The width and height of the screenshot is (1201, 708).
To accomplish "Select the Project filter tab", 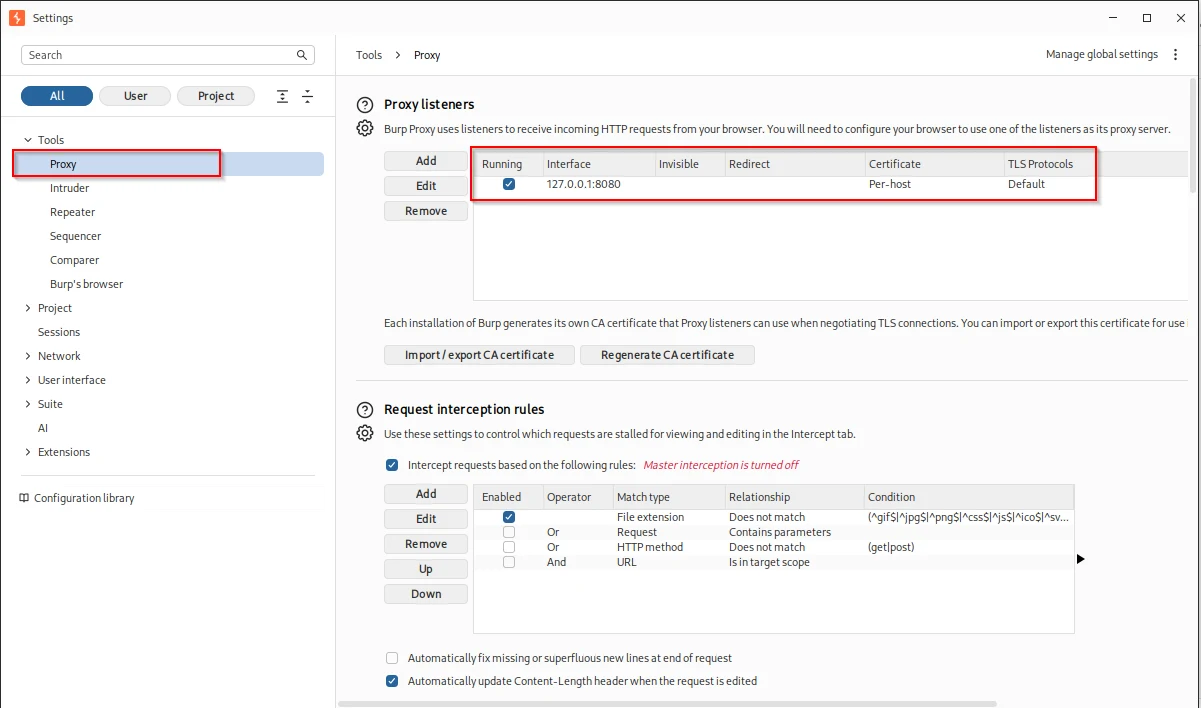I will tap(216, 96).
